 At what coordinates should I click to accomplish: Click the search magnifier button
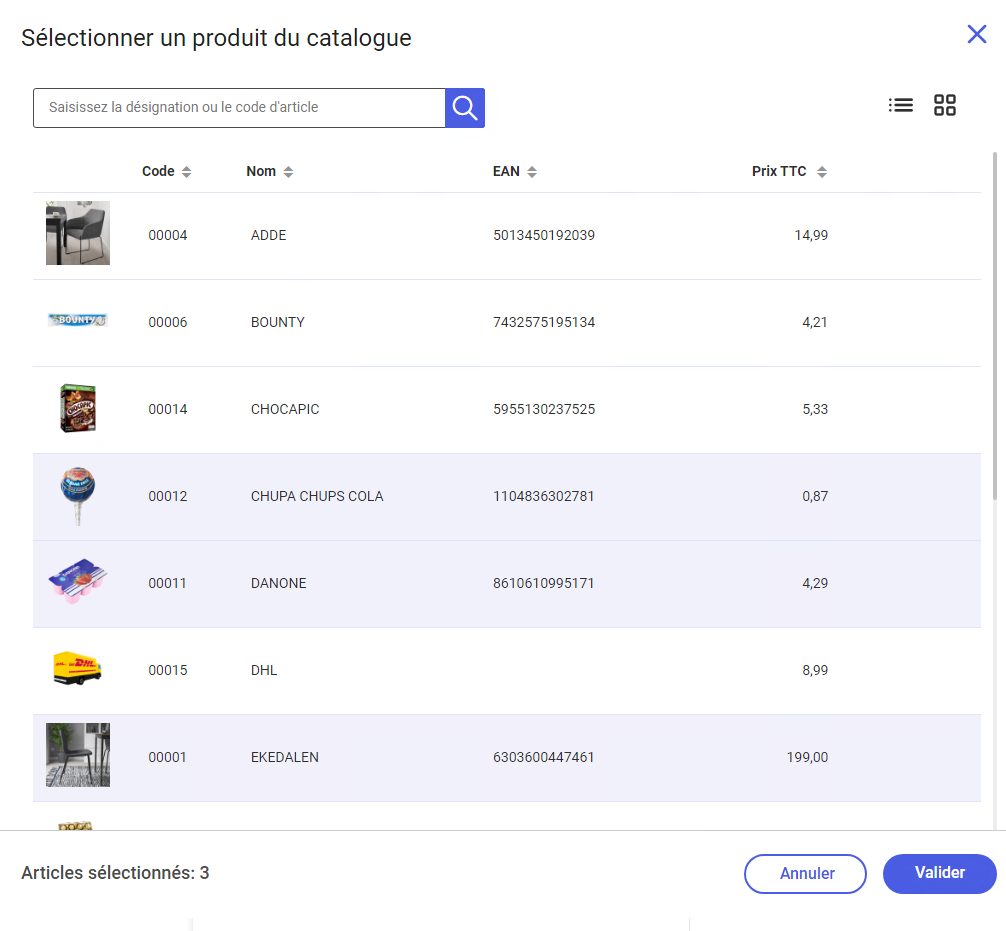(x=465, y=108)
